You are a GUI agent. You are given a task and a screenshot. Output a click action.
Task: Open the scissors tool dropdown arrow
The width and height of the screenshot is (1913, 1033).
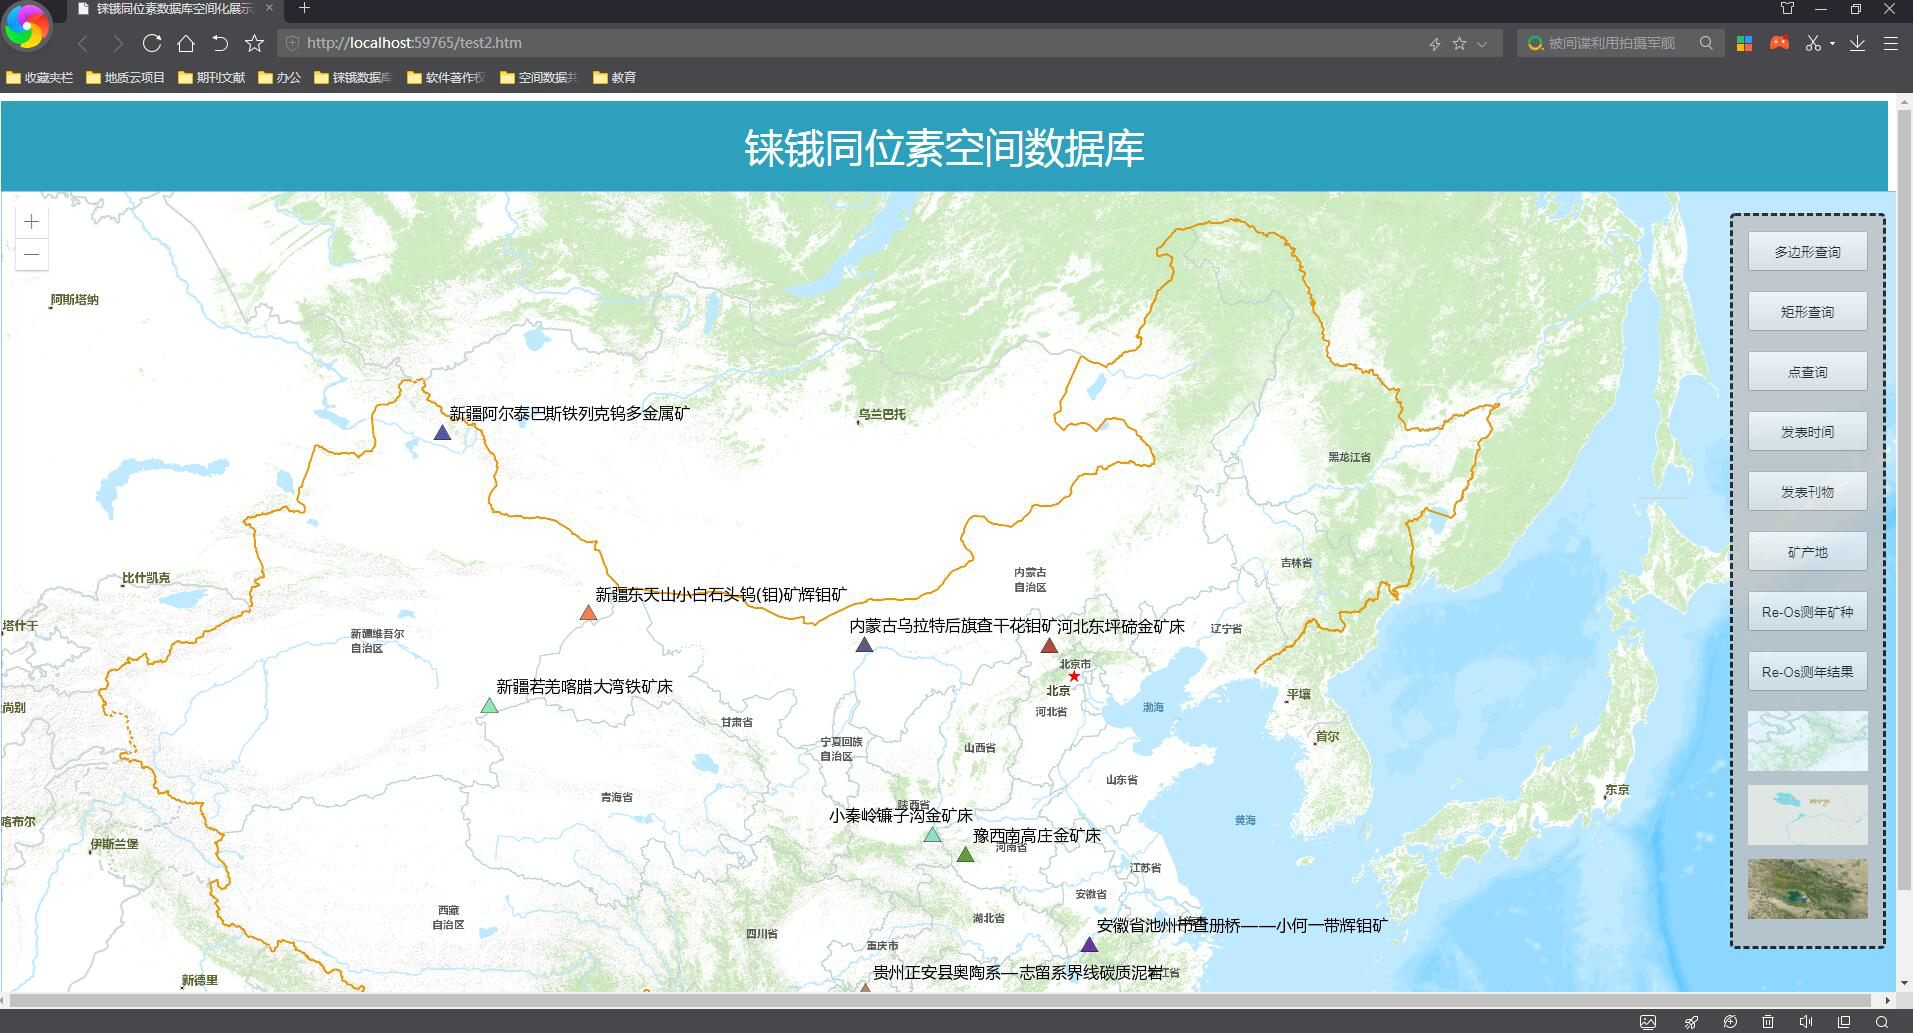tap(1832, 43)
